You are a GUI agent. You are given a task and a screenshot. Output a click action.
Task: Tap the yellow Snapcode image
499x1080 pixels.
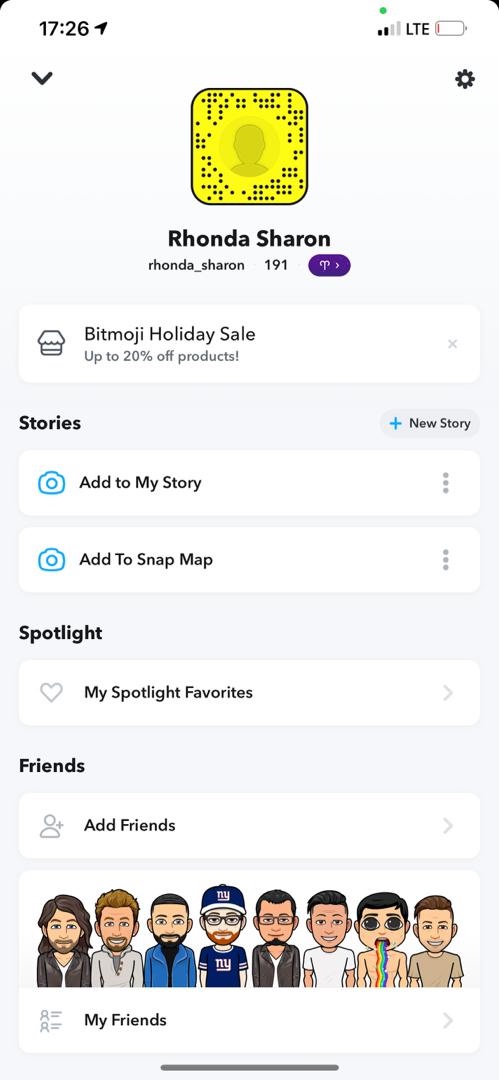[250, 146]
